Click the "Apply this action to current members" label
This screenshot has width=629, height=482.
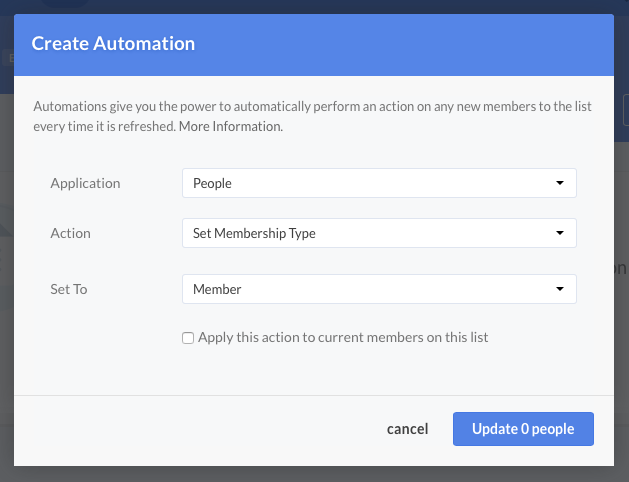tap(343, 338)
